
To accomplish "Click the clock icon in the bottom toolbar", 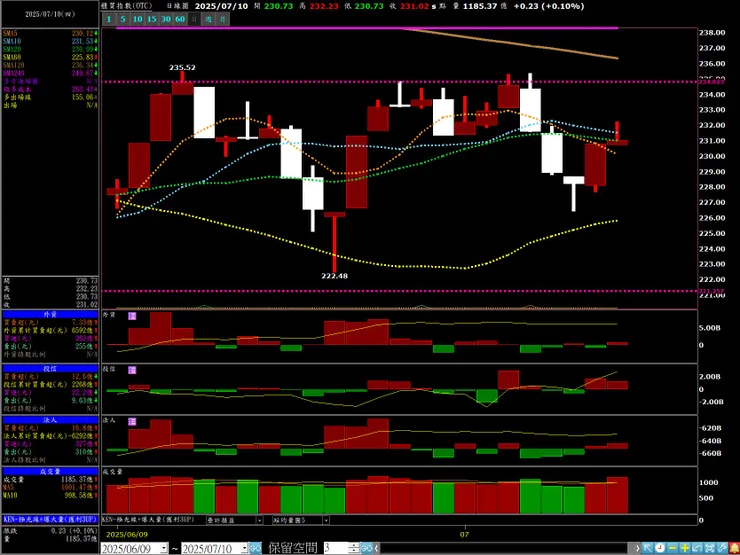I will coord(660,548).
